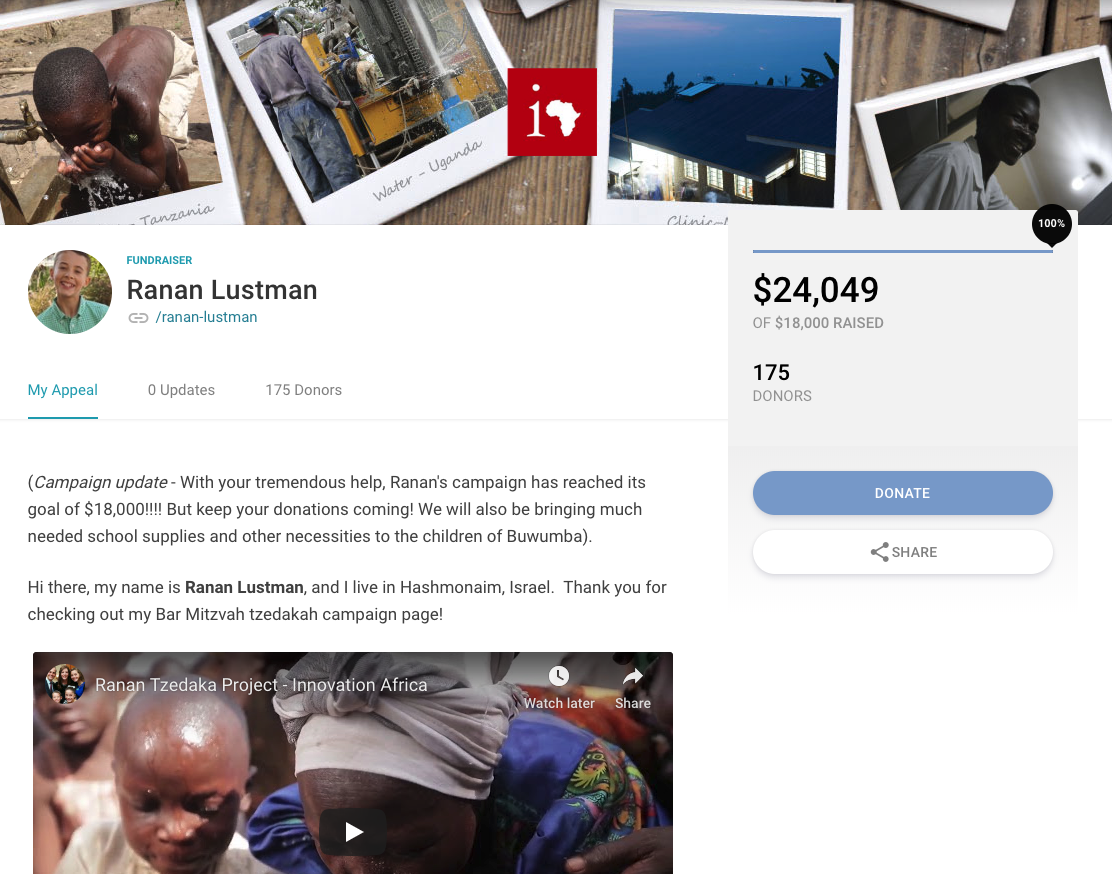View the 175 Donors tab

point(304,390)
